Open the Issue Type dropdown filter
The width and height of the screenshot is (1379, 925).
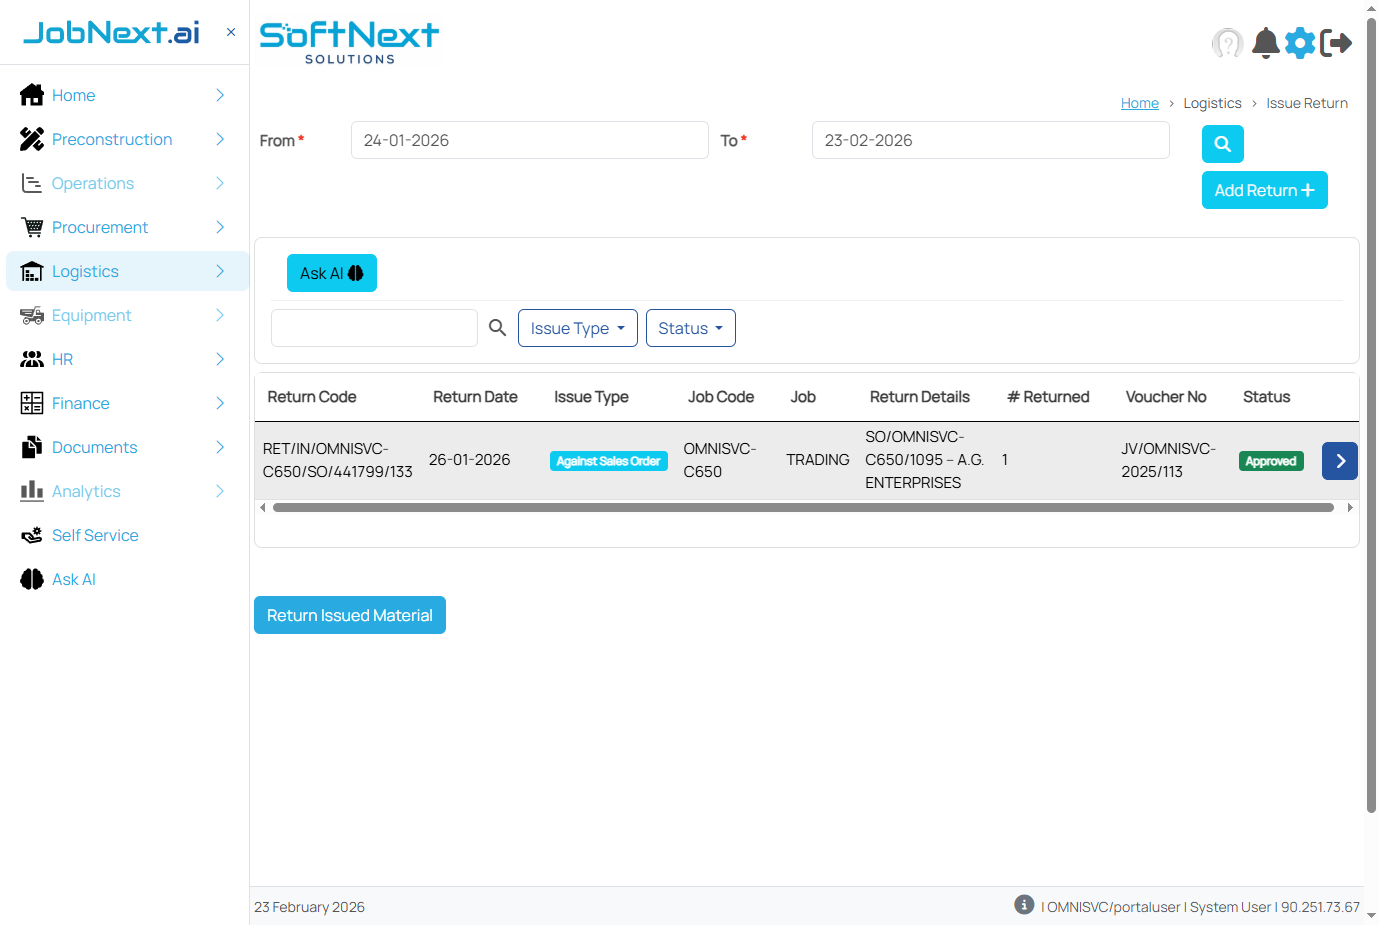click(577, 328)
